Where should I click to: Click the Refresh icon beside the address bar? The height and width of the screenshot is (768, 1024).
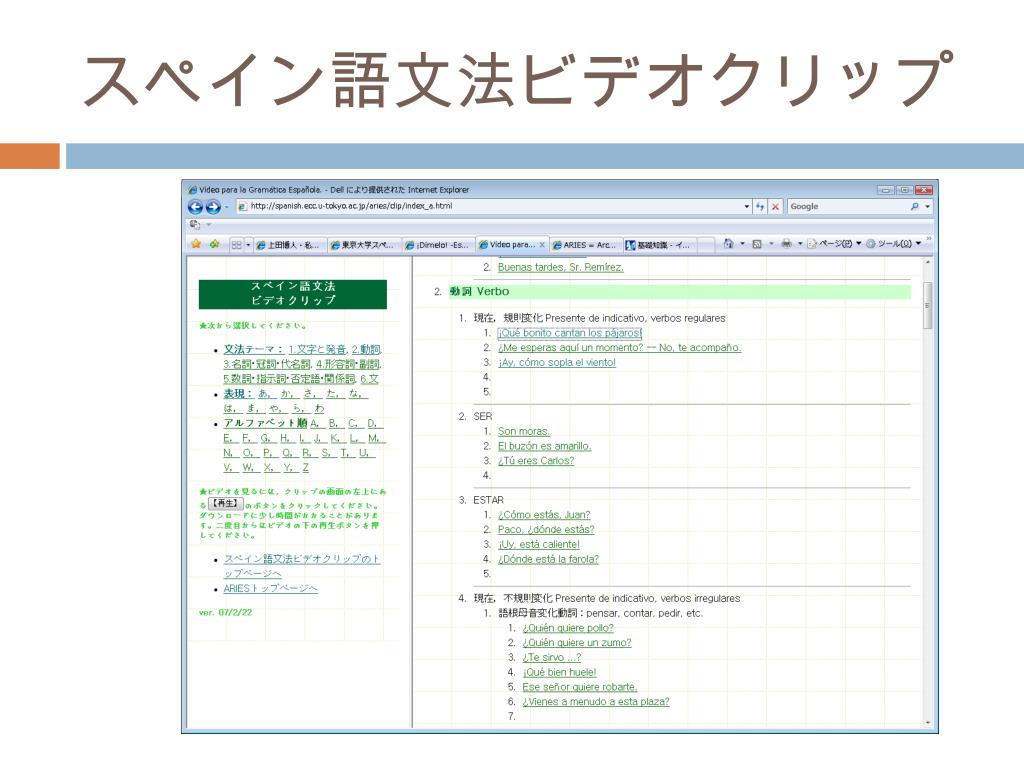[x=760, y=206]
